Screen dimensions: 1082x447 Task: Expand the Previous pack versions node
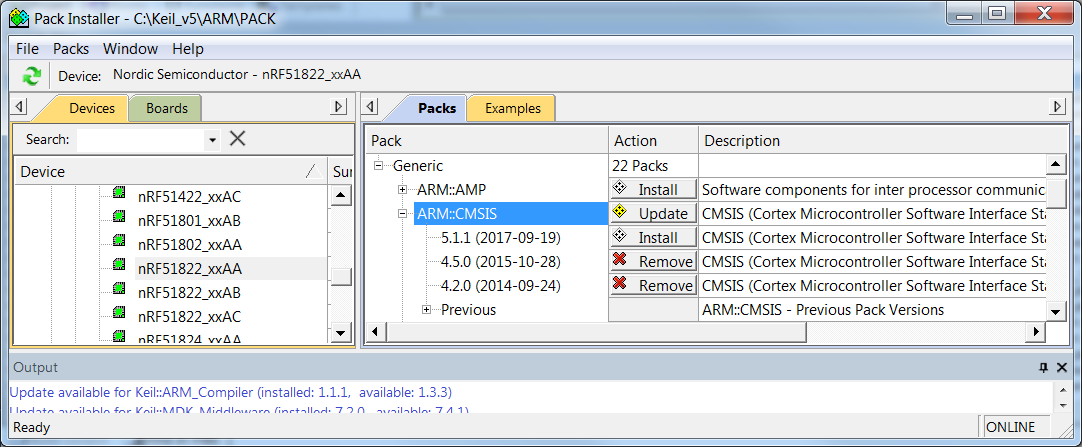tap(426, 310)
